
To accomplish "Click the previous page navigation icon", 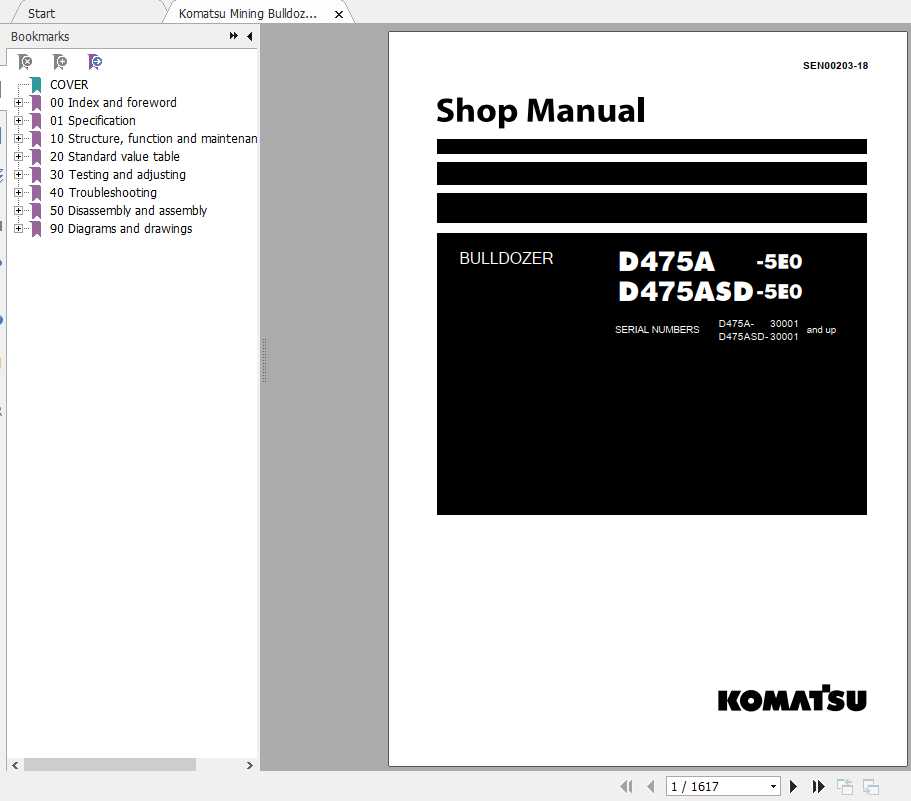I will coord(649,786).
